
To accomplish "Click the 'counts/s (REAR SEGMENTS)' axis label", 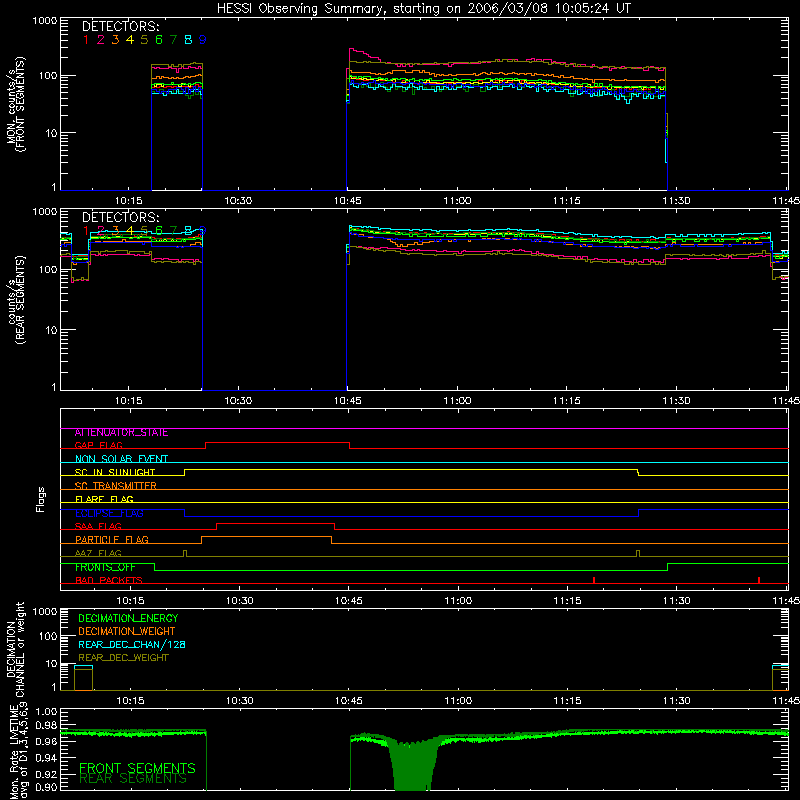I will point(16,300).
